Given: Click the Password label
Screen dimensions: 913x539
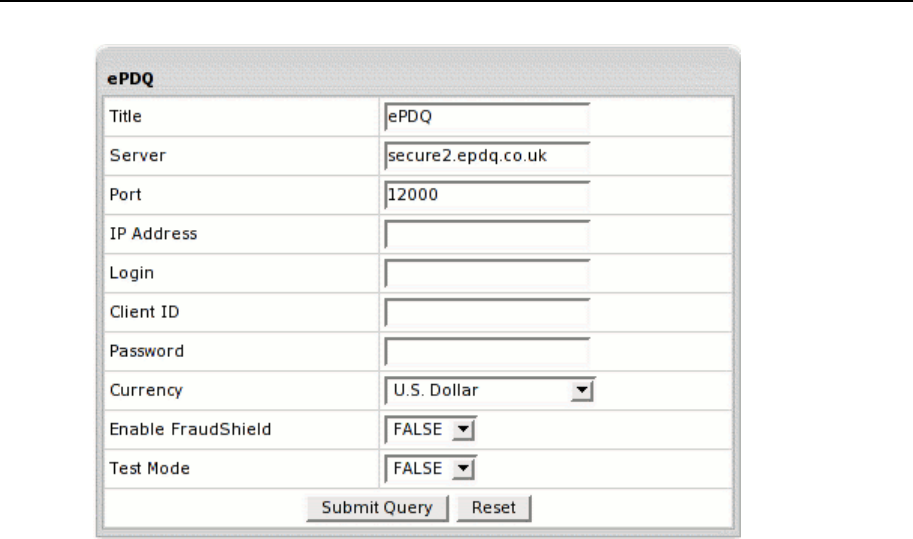Looking at the screenshot, I should [x=147, y=351].
